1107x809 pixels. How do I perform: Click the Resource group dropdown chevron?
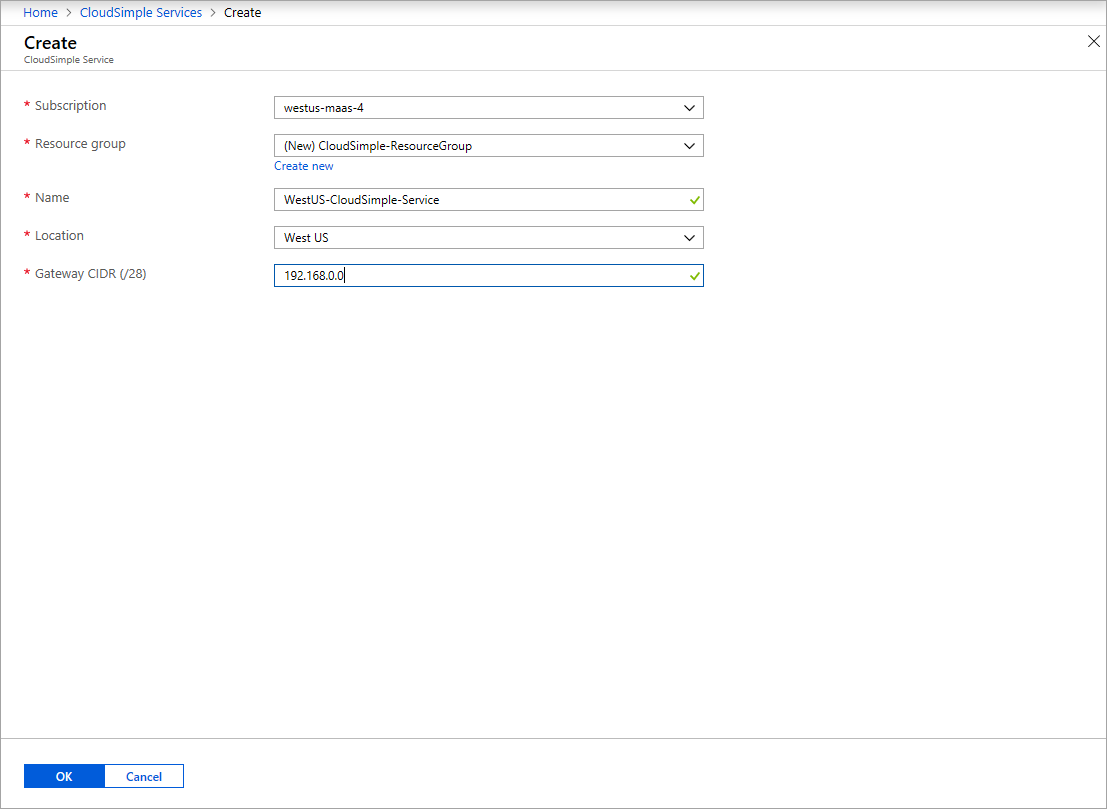coord(688,145)
